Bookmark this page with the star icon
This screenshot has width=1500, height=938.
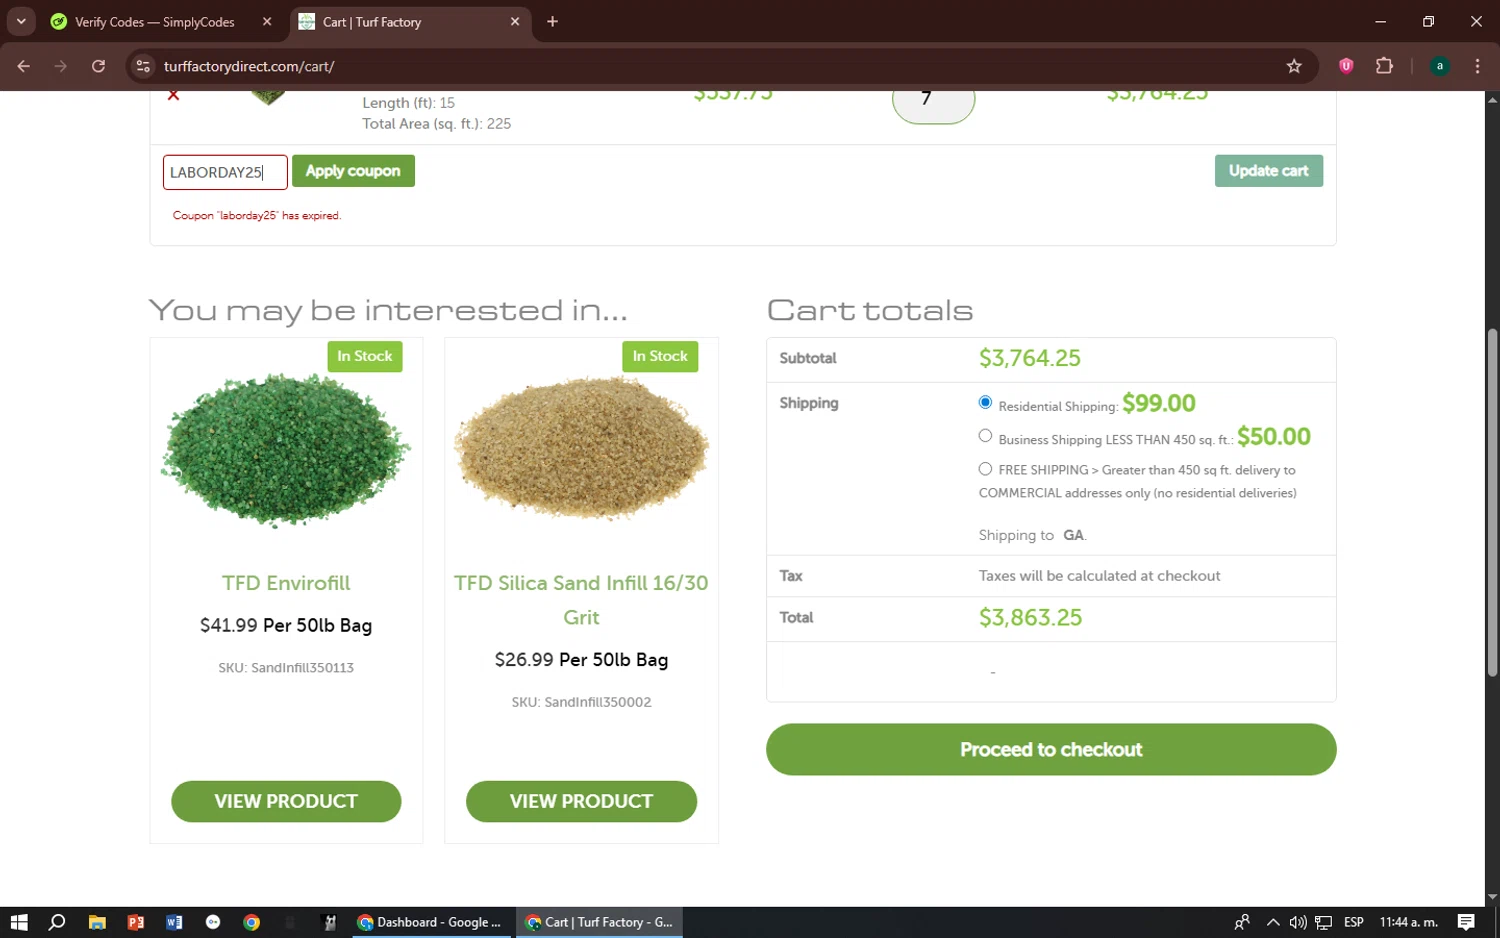1294,66
